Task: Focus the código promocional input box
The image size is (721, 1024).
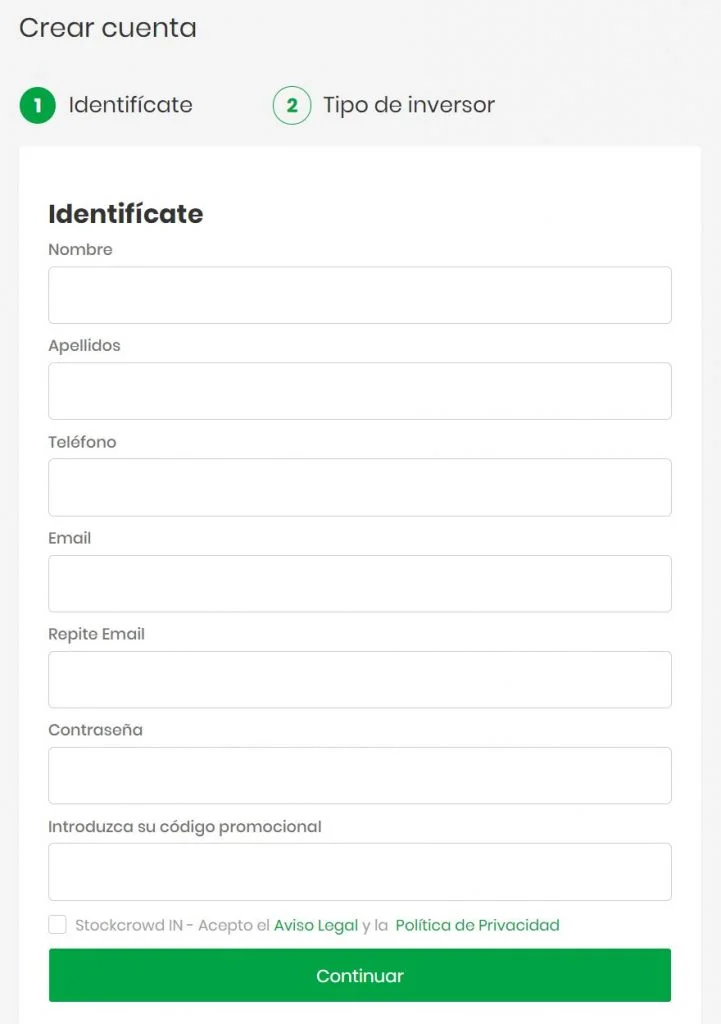Action: click(360, 871)
